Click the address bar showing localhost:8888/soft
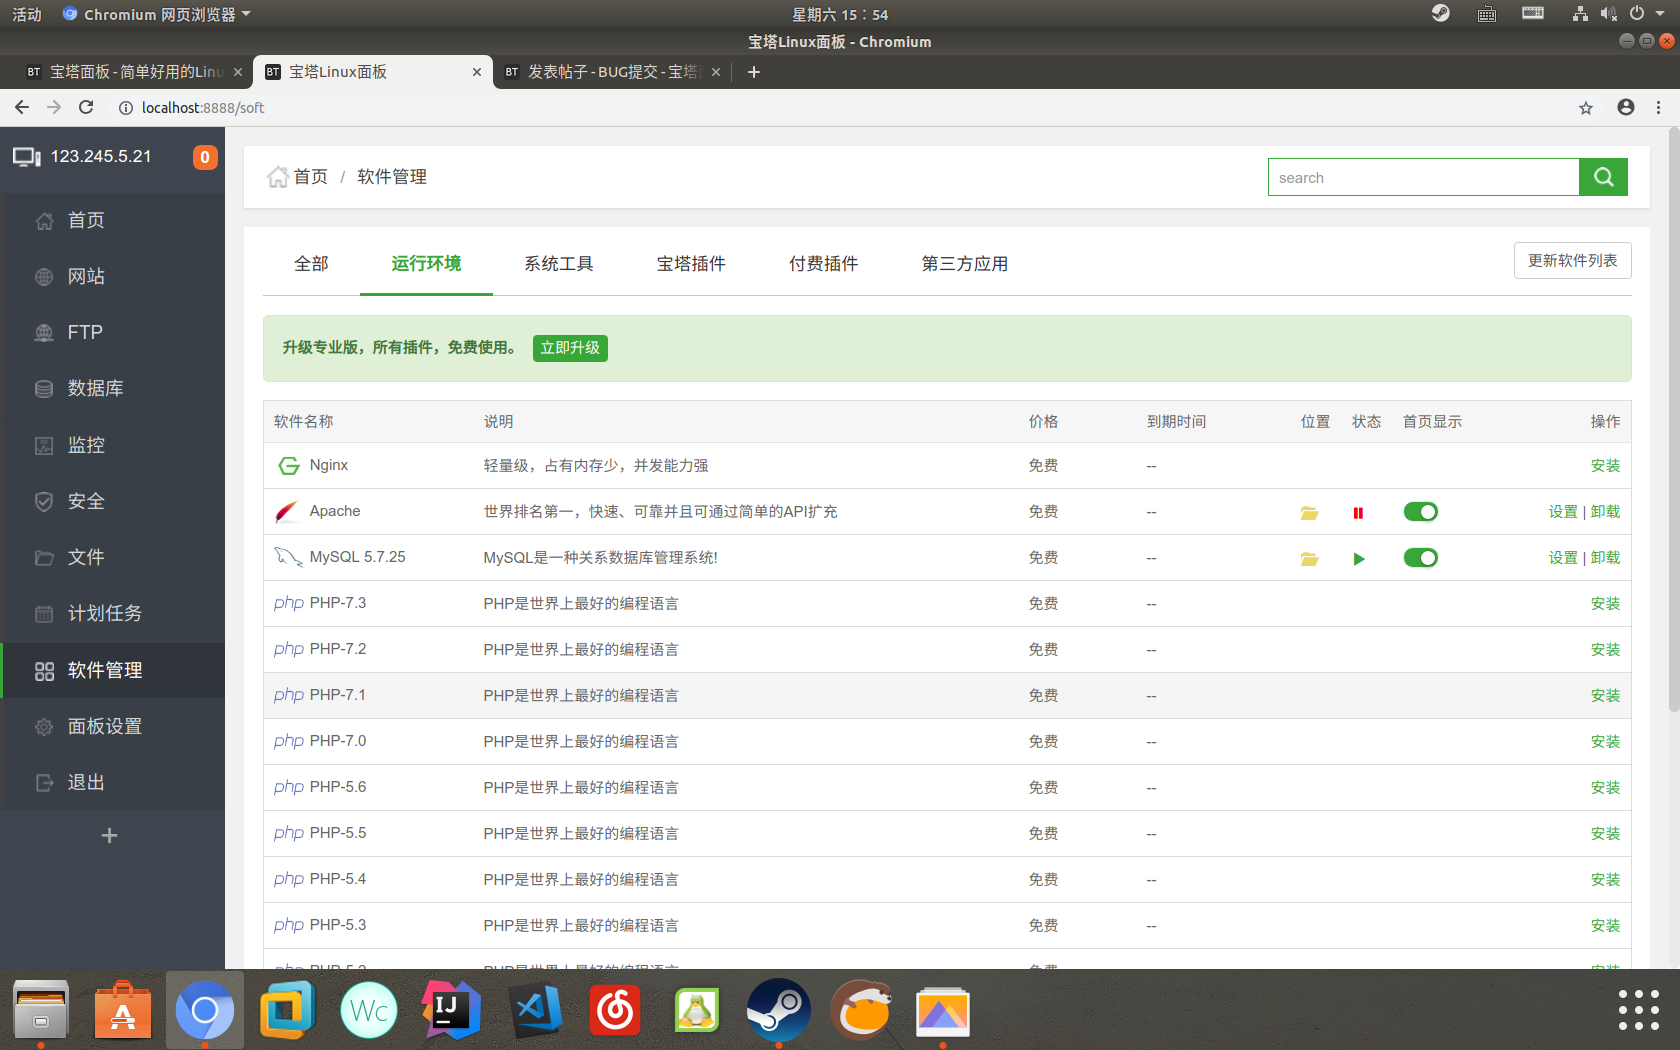The height and width of the screenshot is (1050, 1680). pos(840,107)
